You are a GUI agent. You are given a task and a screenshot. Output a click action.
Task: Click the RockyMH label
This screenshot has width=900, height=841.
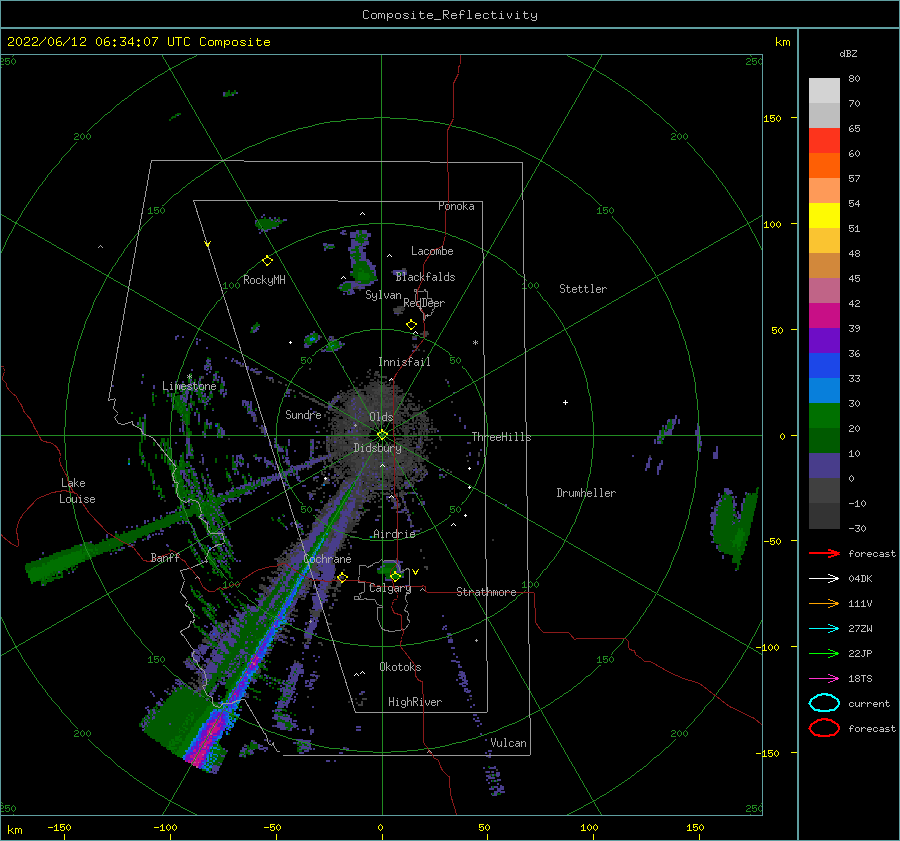264,280
